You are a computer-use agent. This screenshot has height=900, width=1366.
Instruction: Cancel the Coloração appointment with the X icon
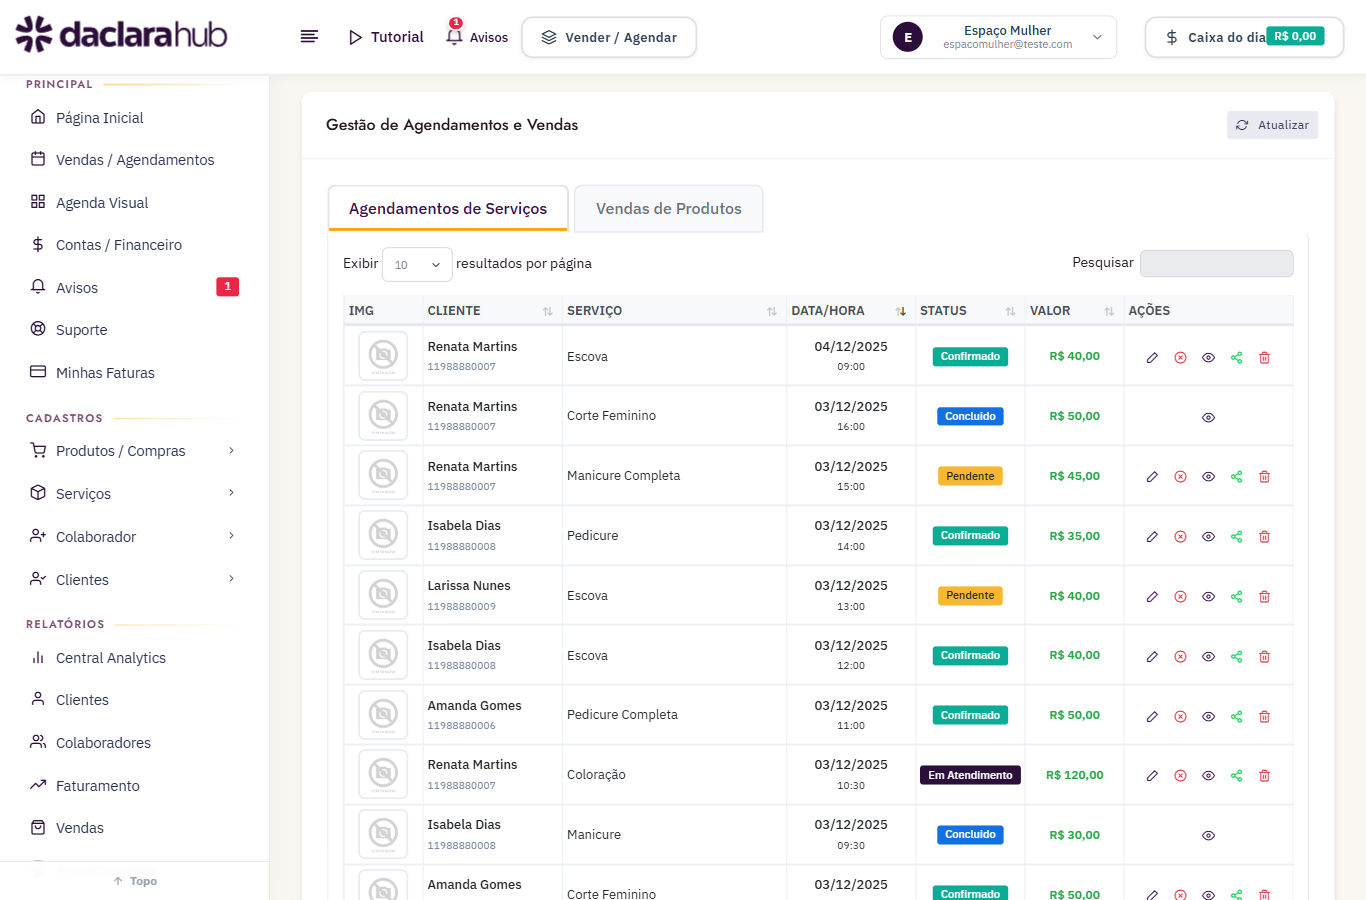click(1180, 776)
